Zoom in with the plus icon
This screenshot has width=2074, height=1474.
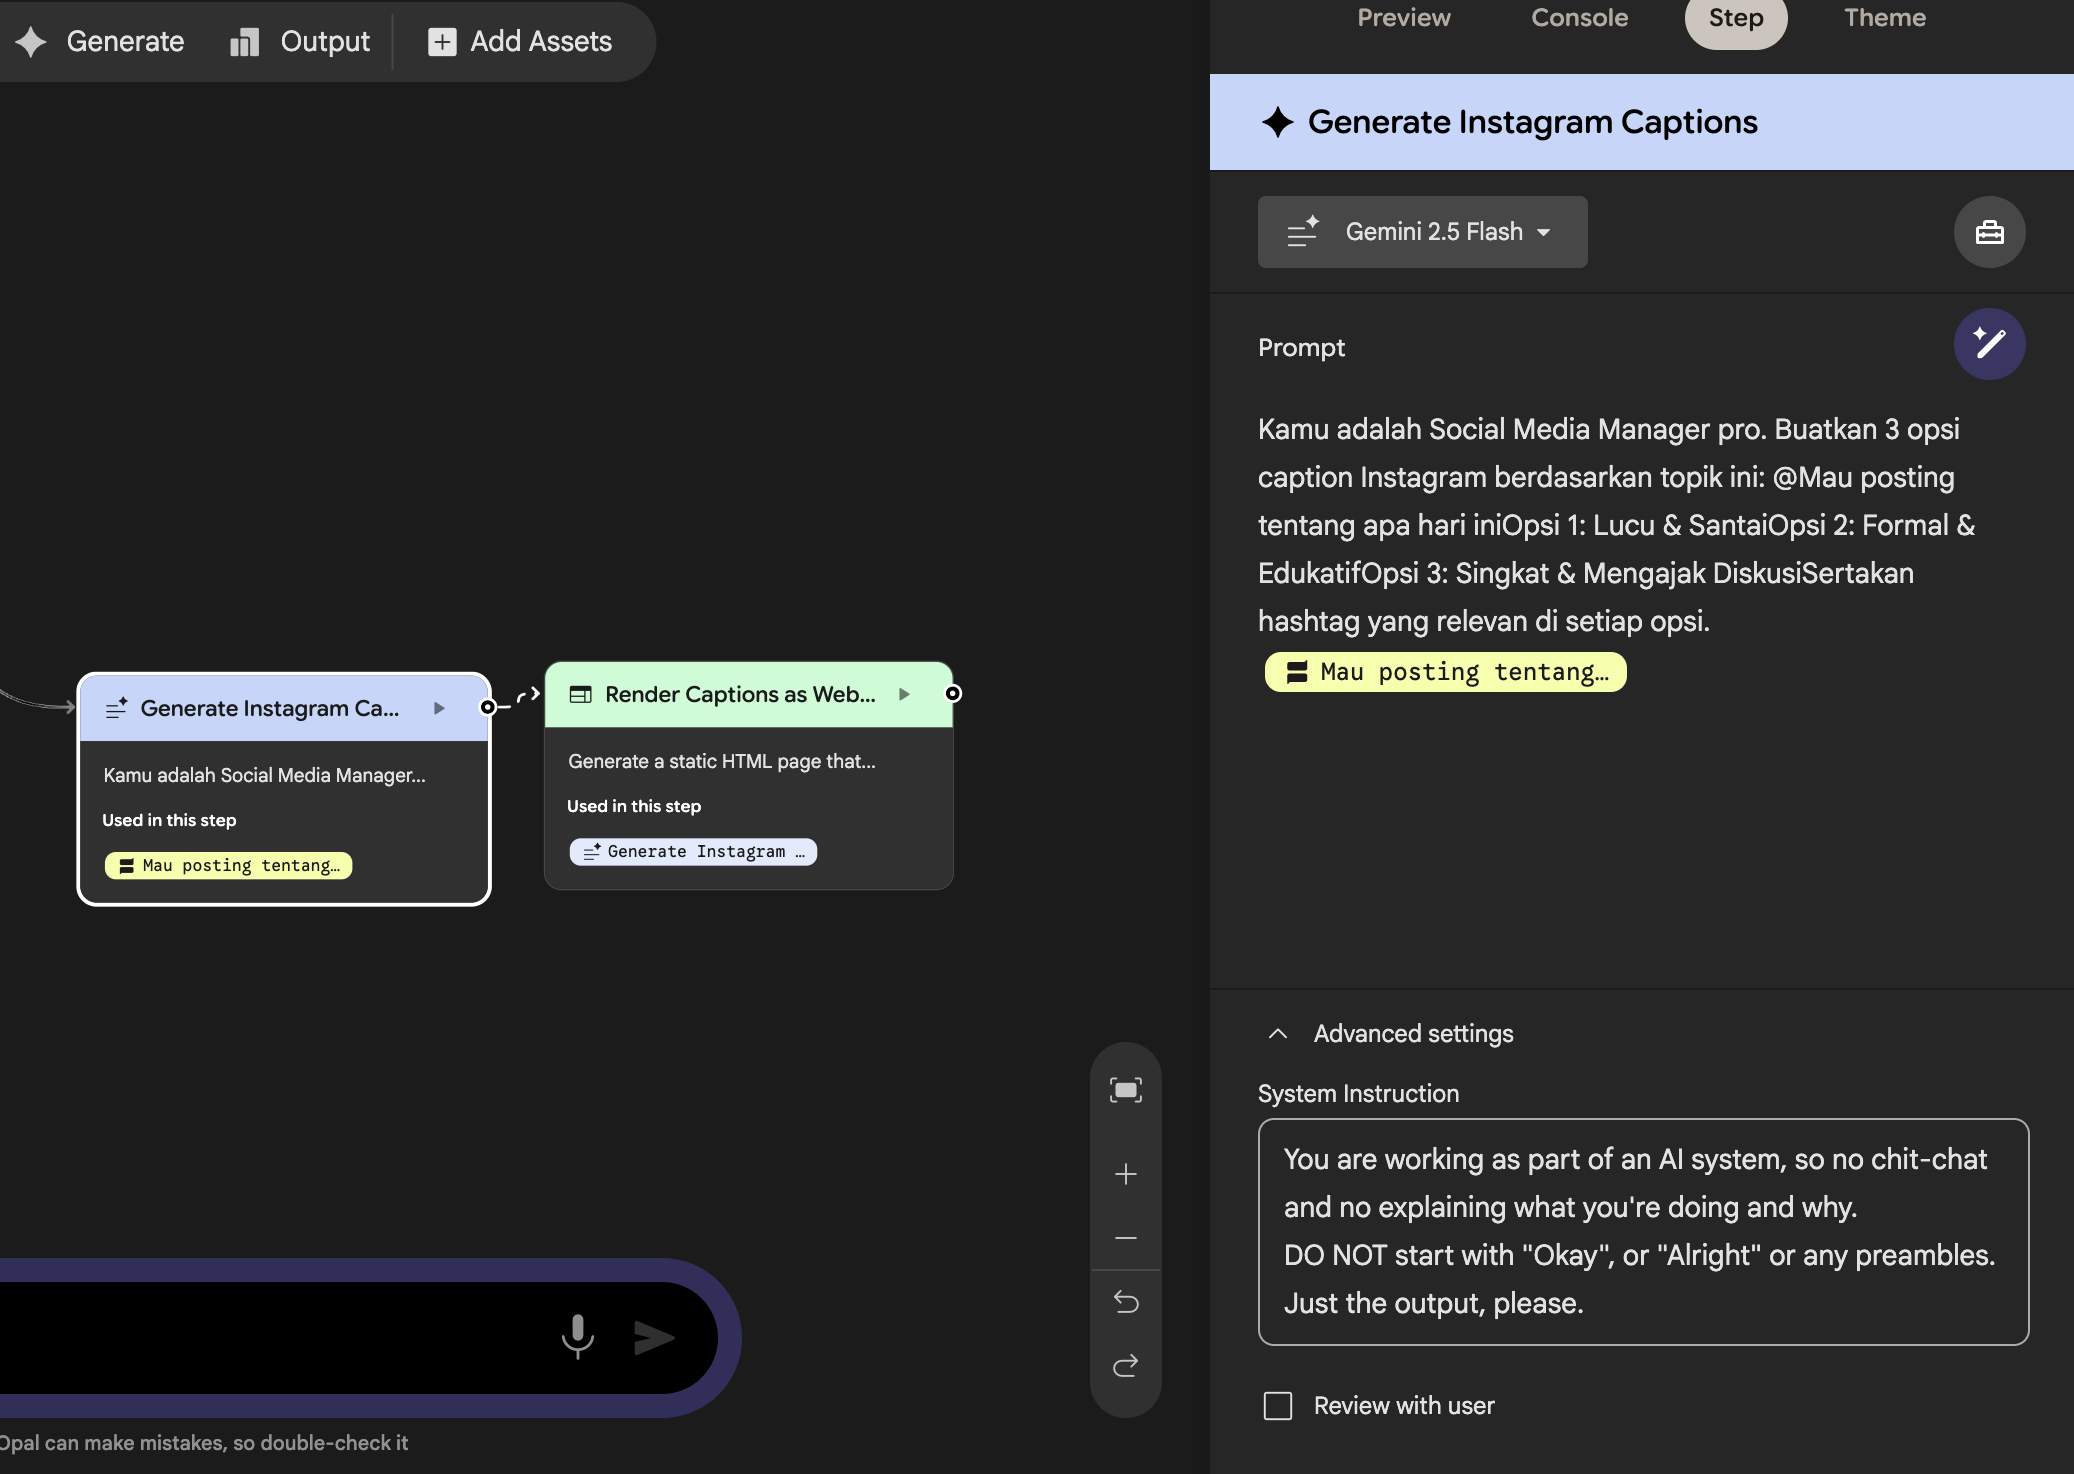[1125, 1174]
